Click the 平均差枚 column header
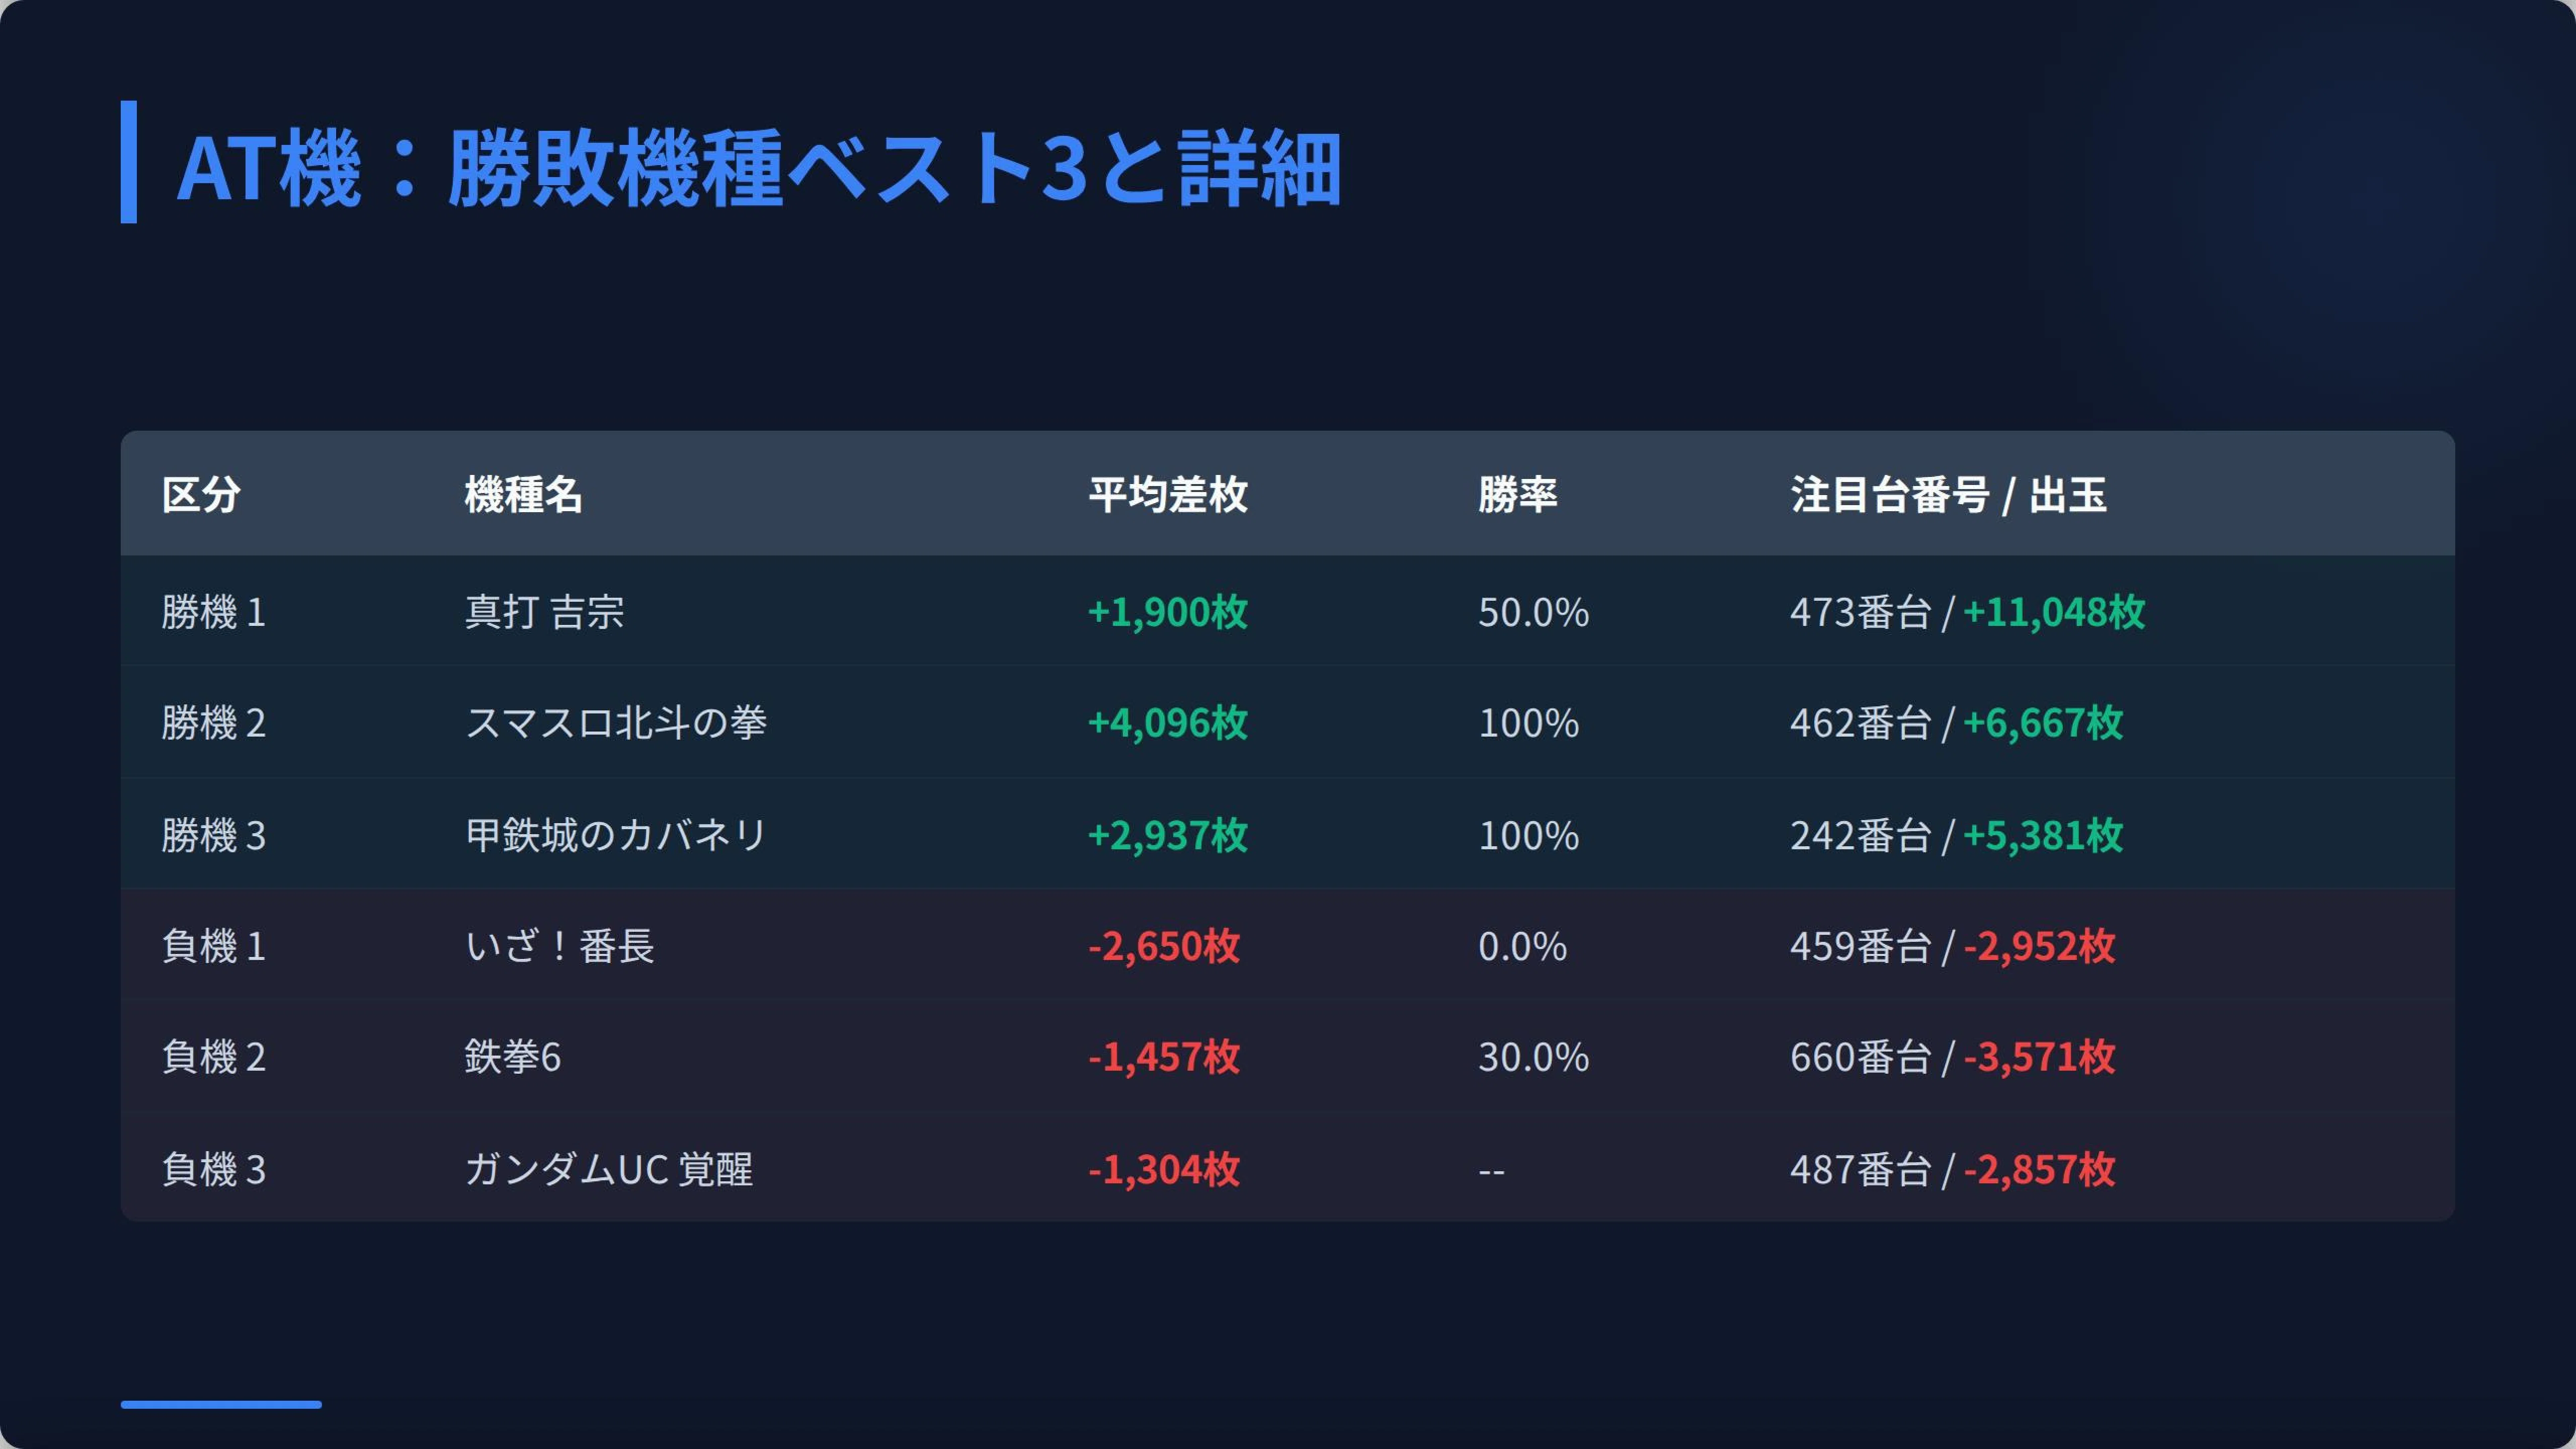 (1168, 494)
